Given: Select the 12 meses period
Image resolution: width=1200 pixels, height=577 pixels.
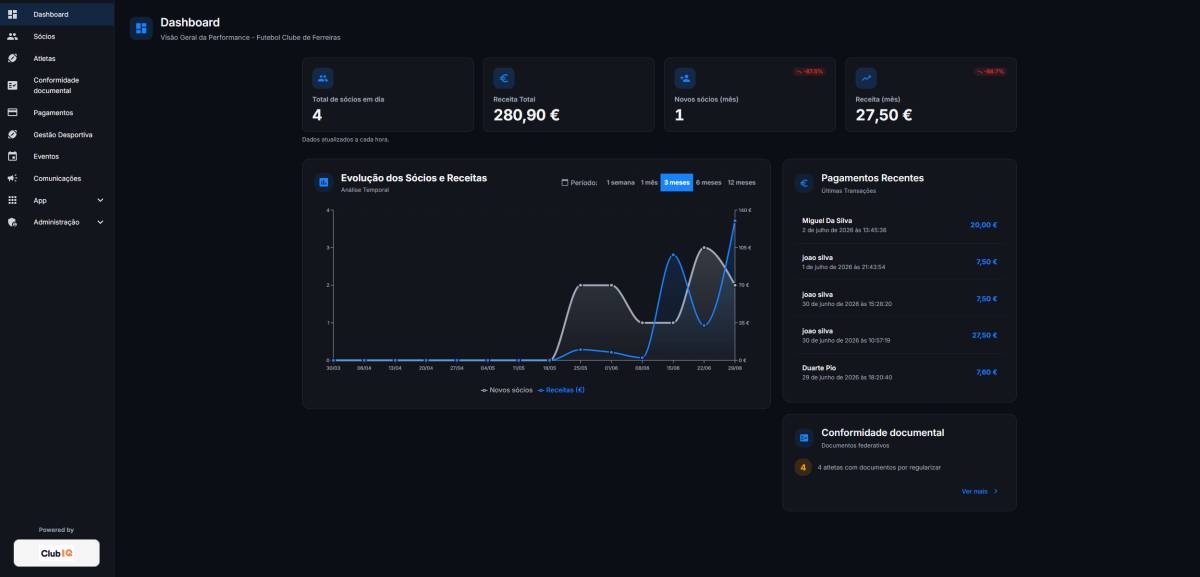Looking at the screenshot, I should pos(742,183).
